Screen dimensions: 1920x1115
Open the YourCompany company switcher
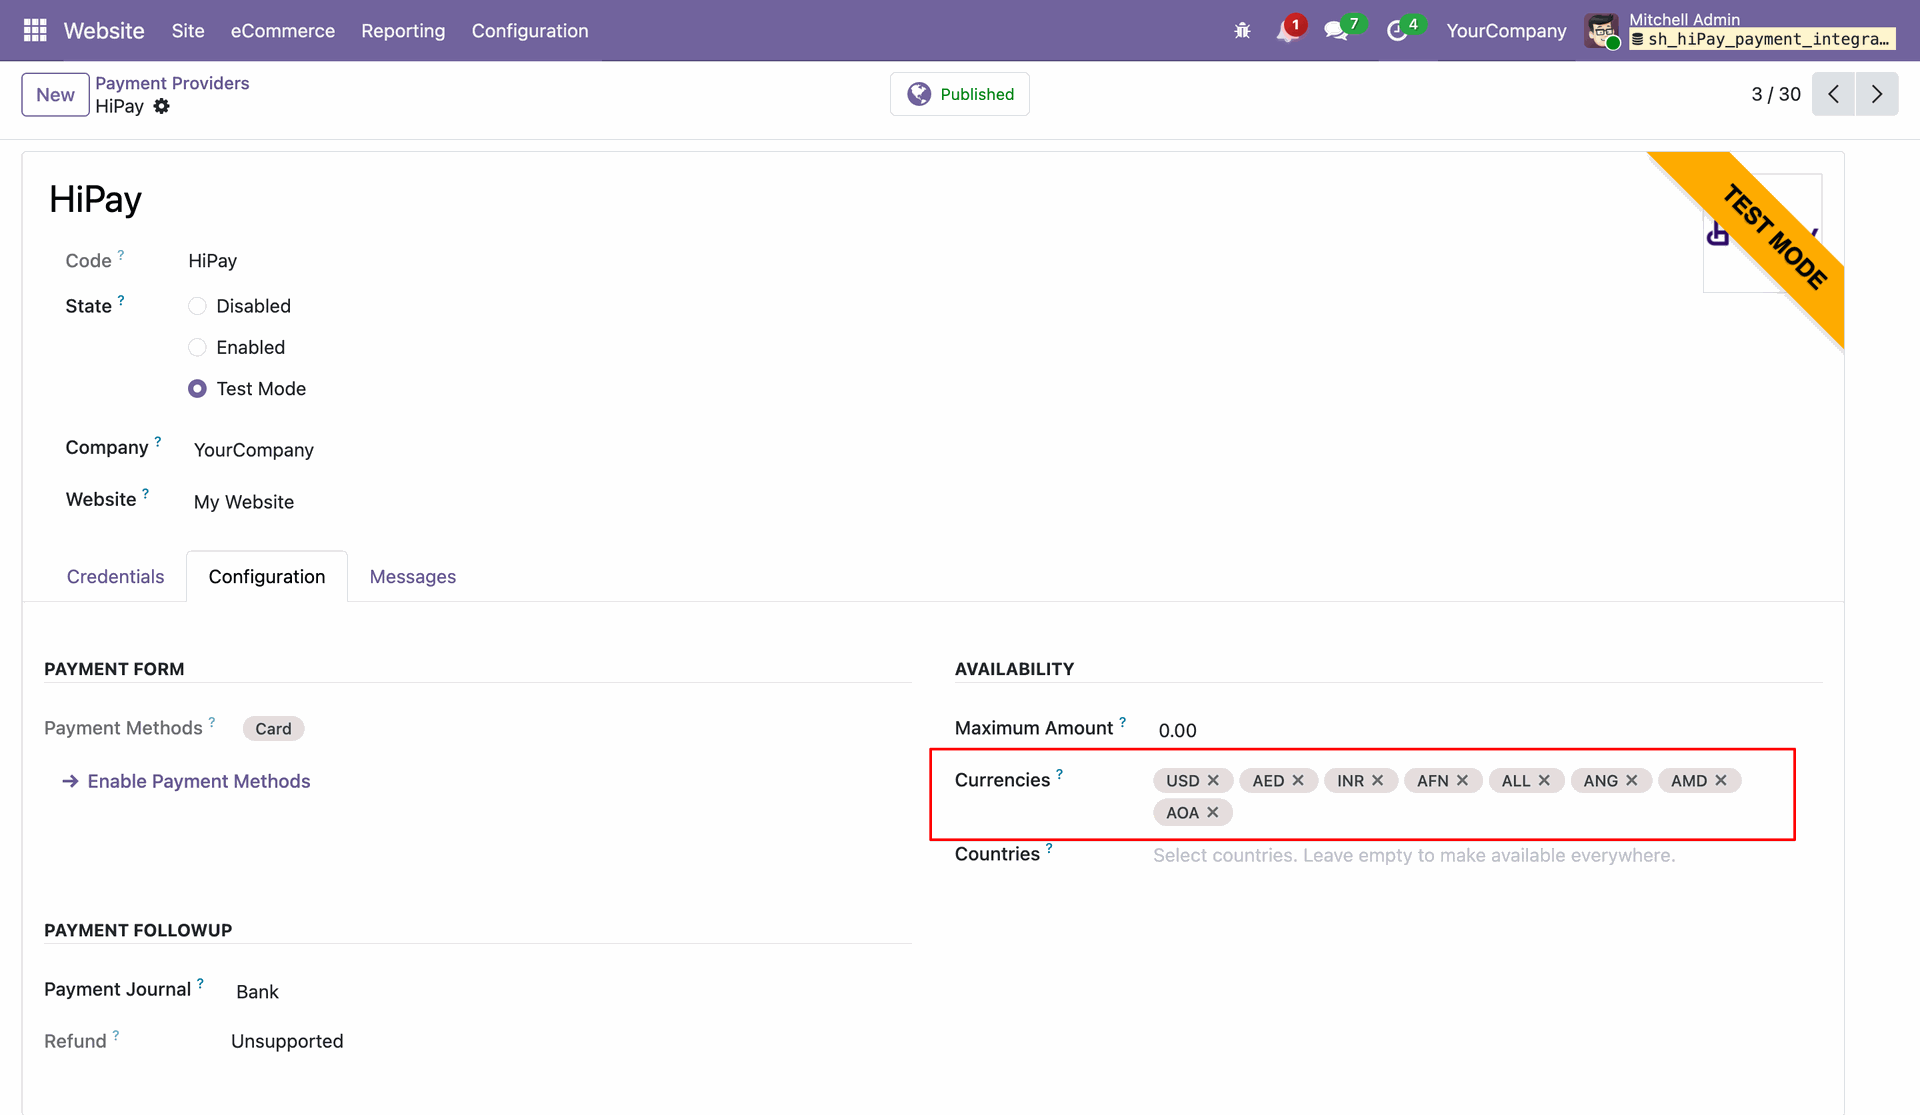coord(1506,31)
